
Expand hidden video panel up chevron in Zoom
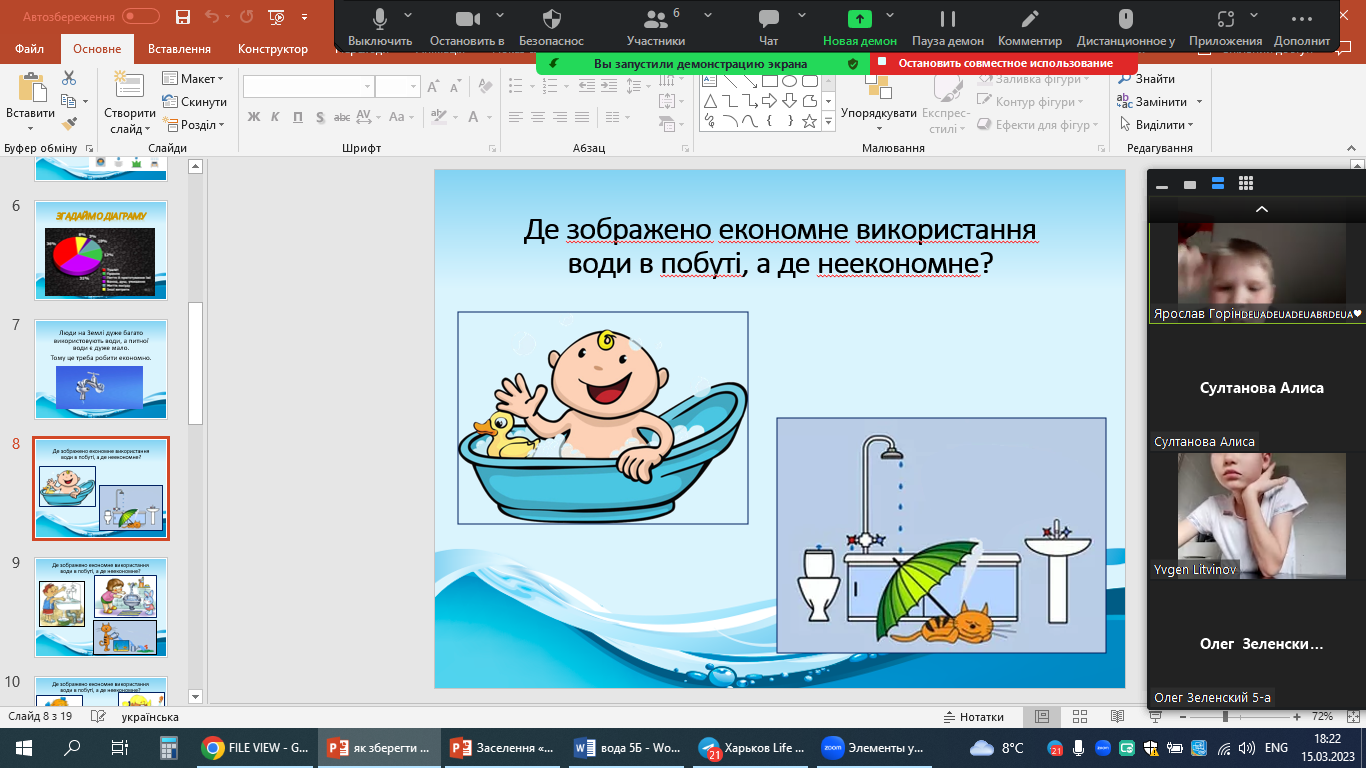coord(1262,209)
